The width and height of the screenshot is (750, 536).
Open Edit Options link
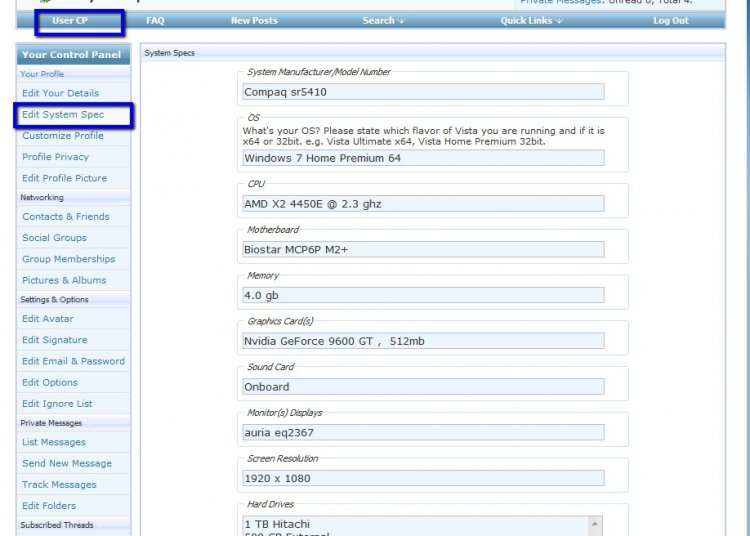[x=50, y=383]
